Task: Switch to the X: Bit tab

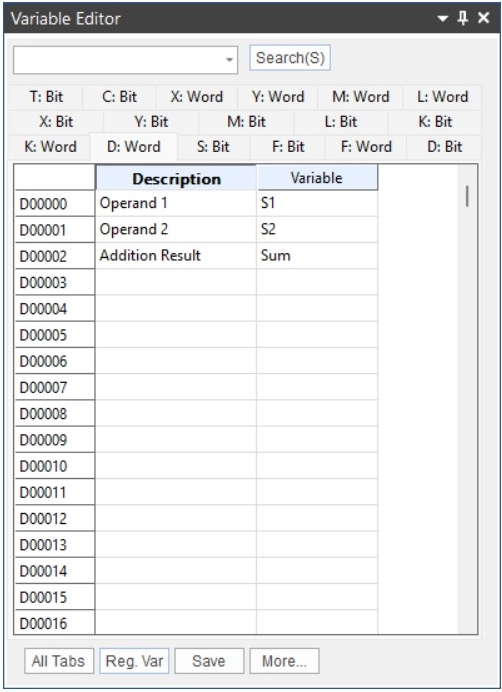Action: [56, 122]
